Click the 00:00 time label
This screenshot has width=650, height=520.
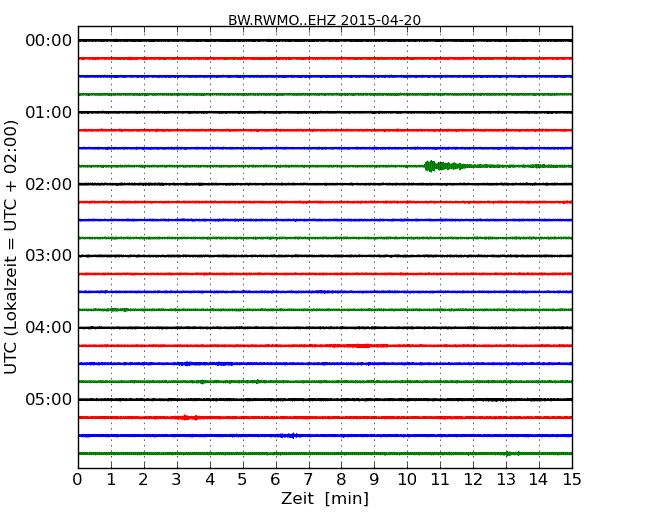pos(49,41)
